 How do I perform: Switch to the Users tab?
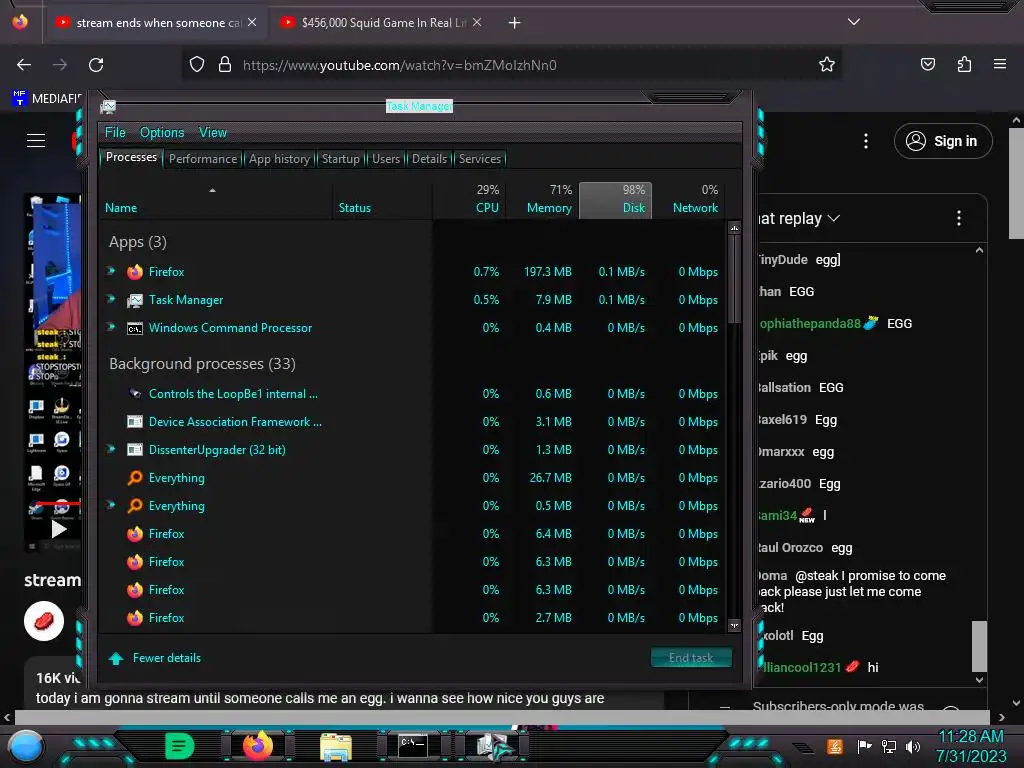[386, 159]
